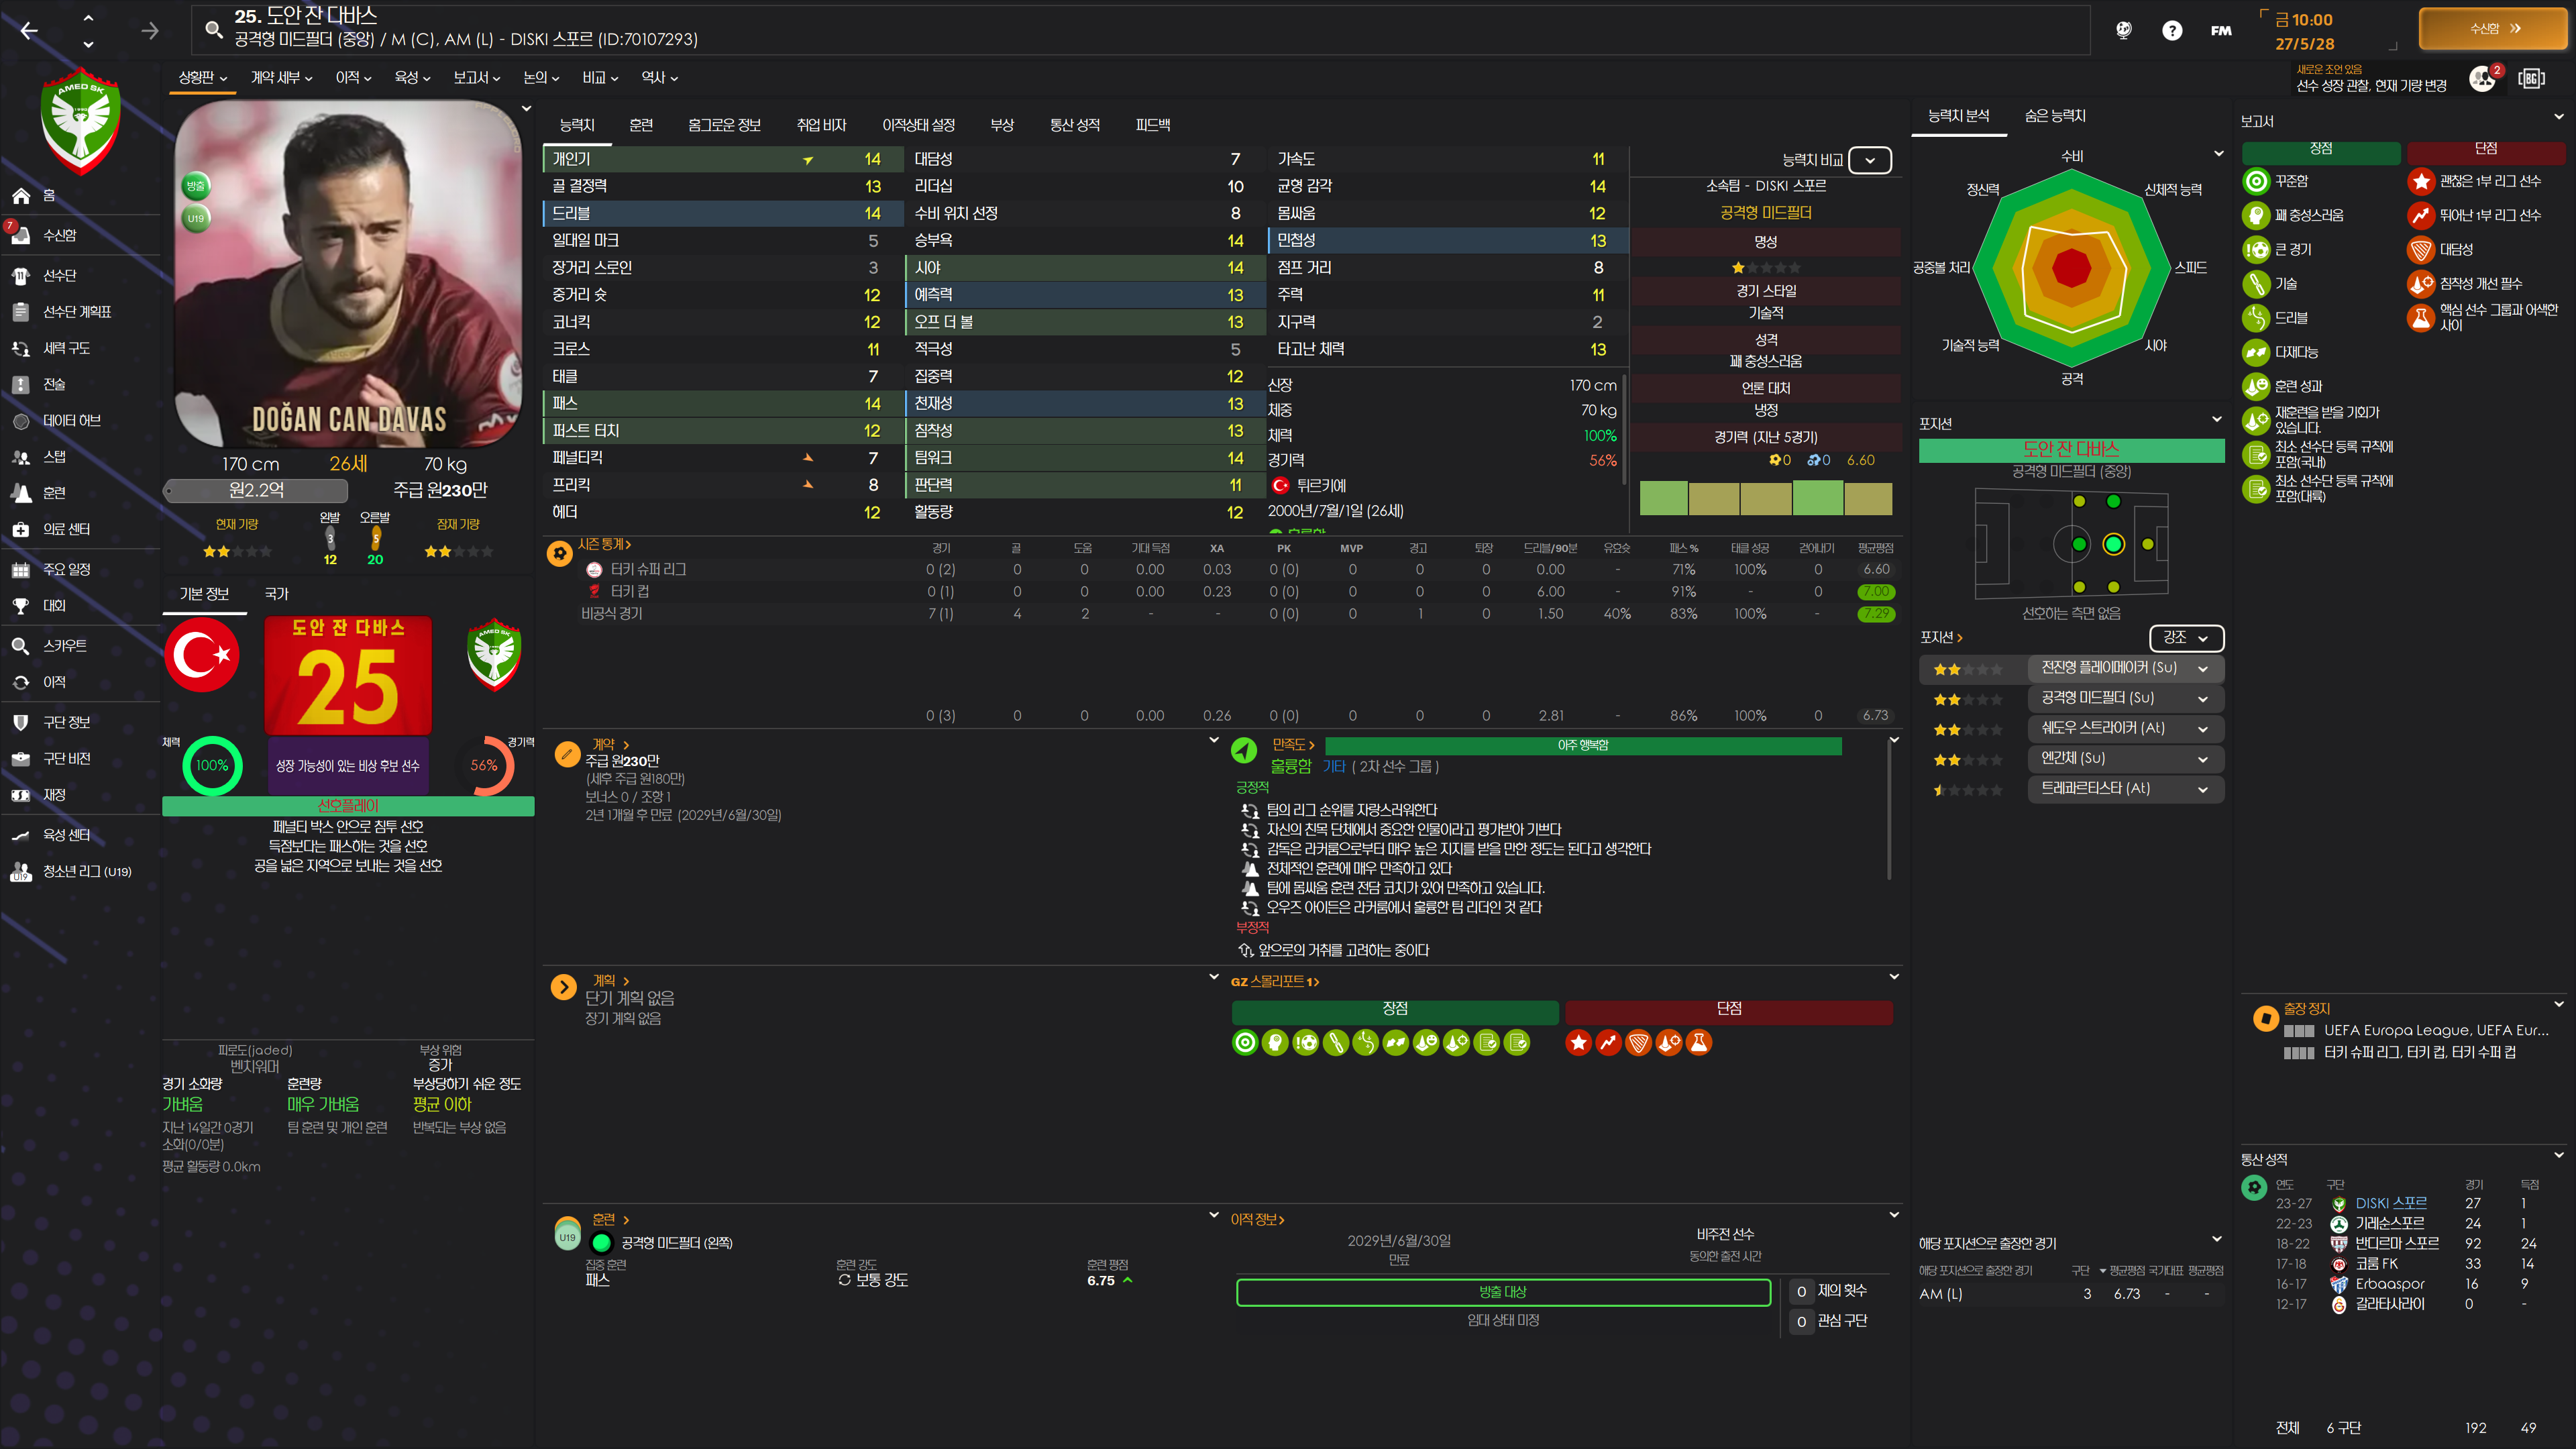The height and width of the screenshot is (1449, 2576).
Task: Switch to the 숨은 능력치 tab
Action: (2054, 116)
